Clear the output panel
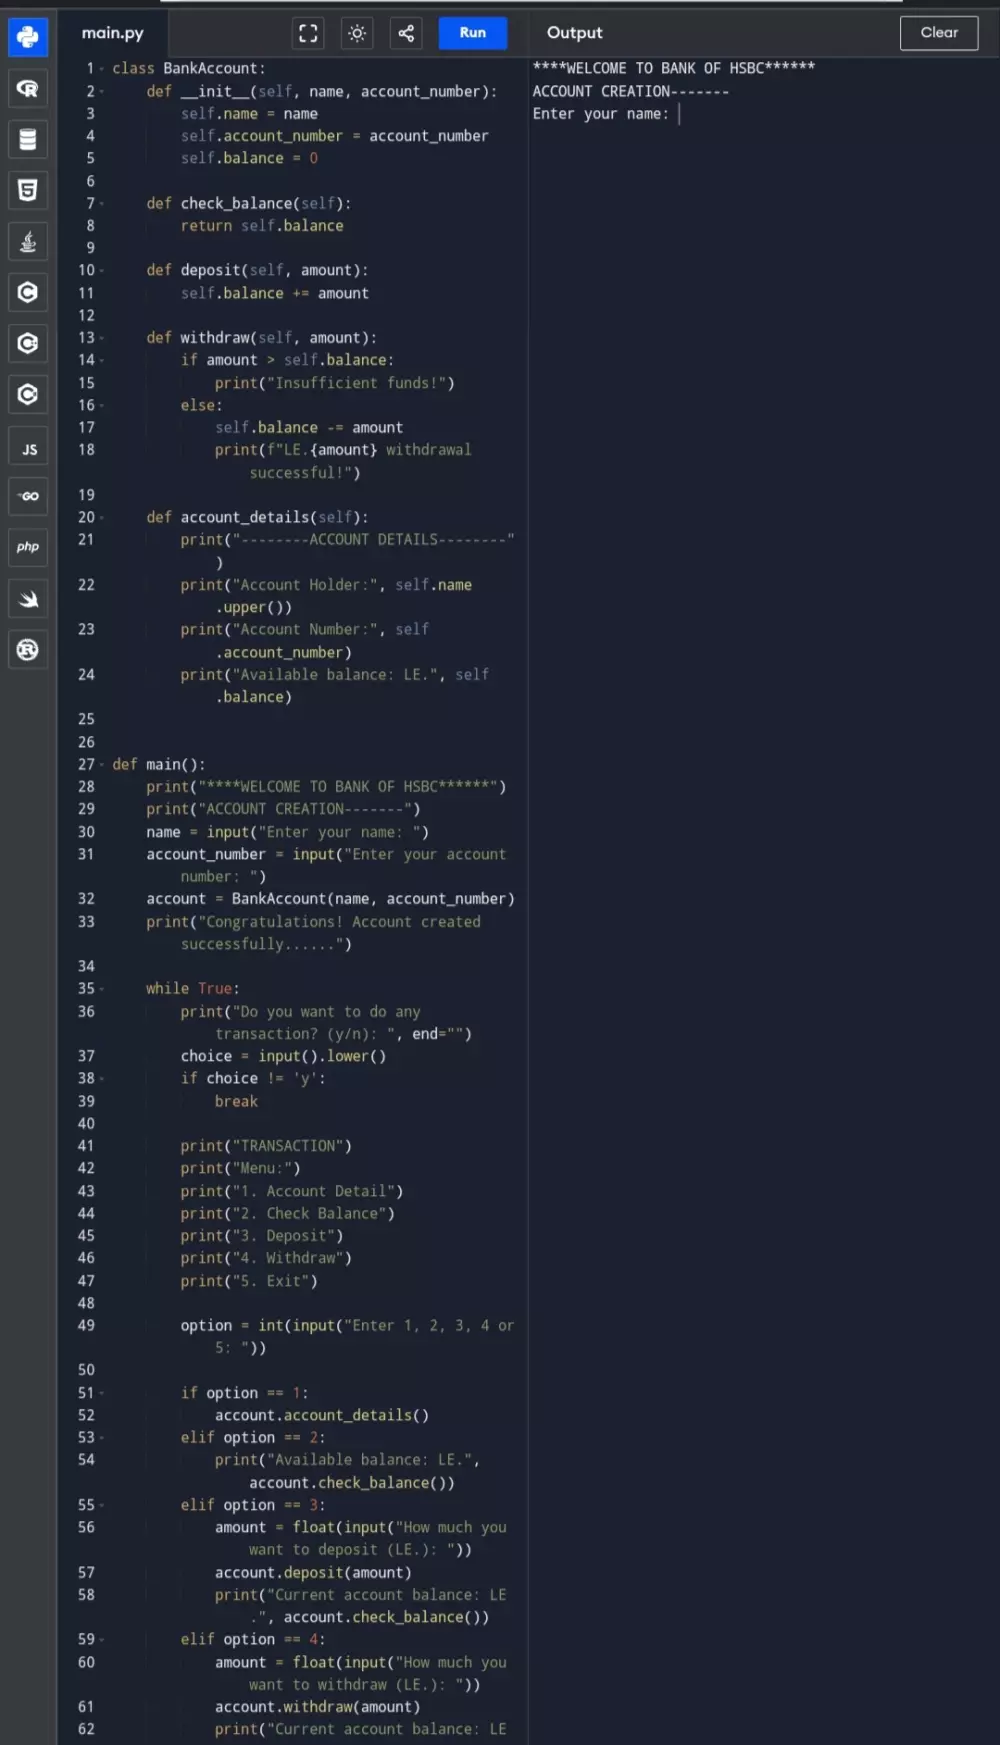The height and width of the screenshot is (1745, 1000). (x=939, y=33)
